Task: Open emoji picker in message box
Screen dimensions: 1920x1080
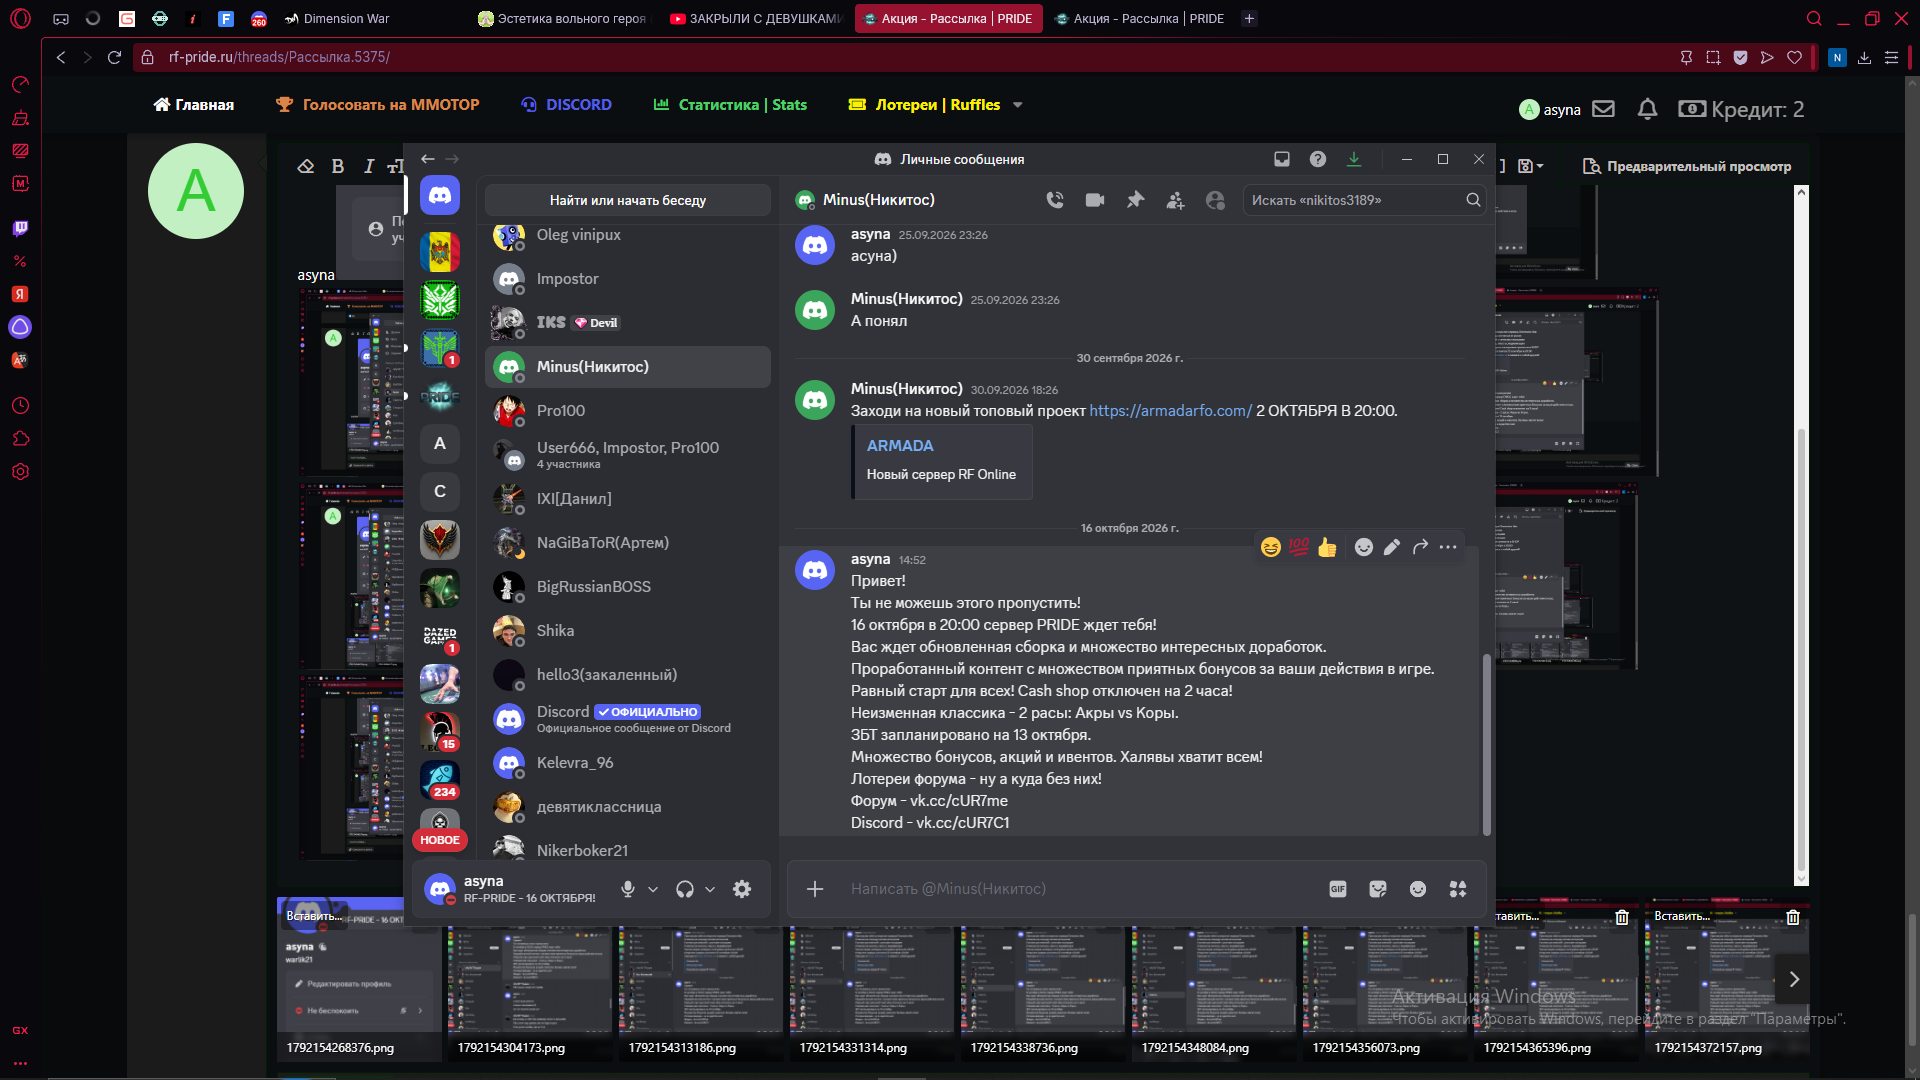Action: (x=1418, y=889)
